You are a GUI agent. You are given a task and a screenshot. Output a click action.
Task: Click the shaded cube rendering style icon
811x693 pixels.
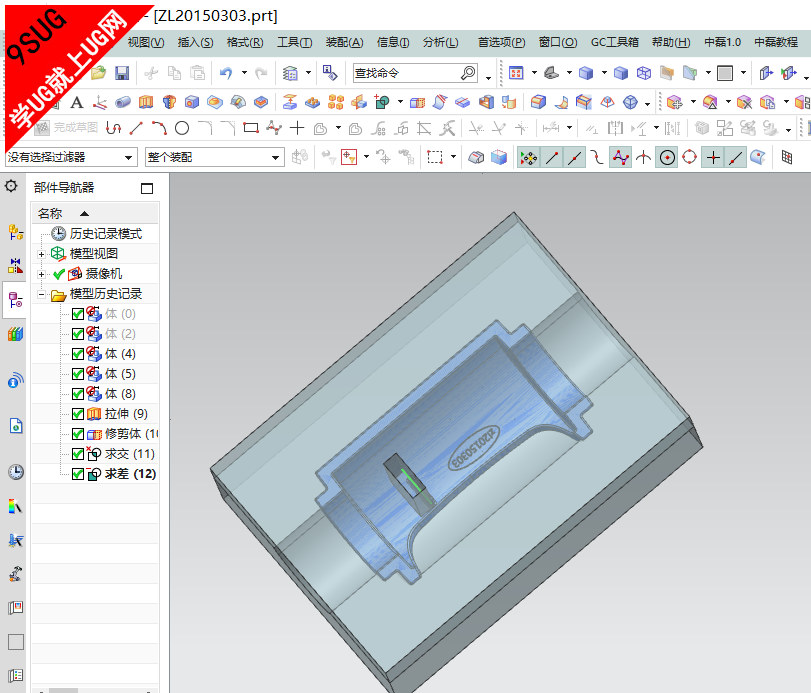(x=586, y=73)
